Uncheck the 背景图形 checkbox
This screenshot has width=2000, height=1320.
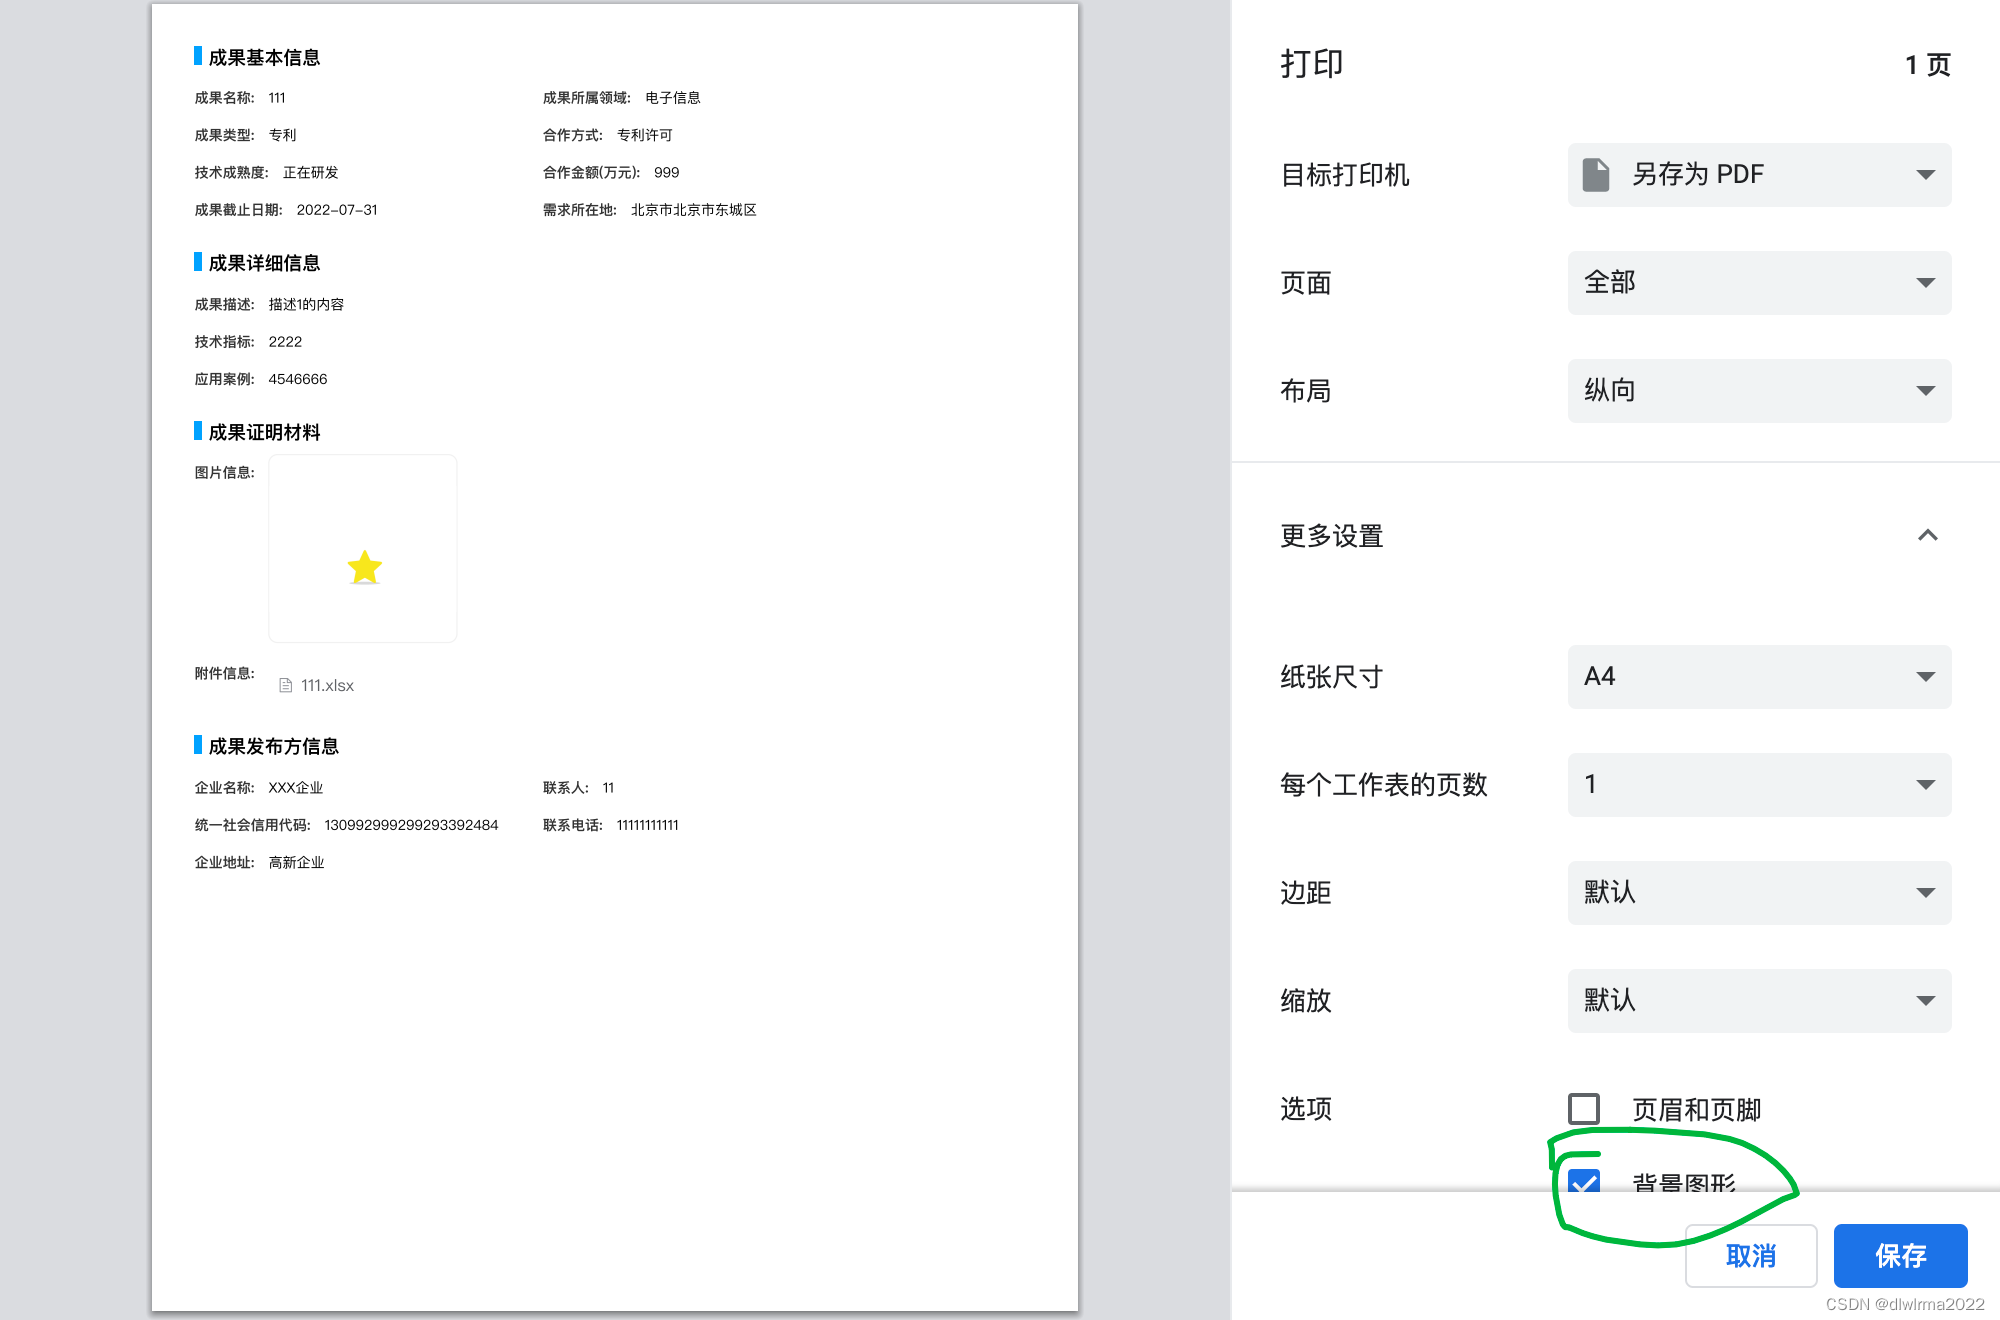click(x=1584, y=1181)
